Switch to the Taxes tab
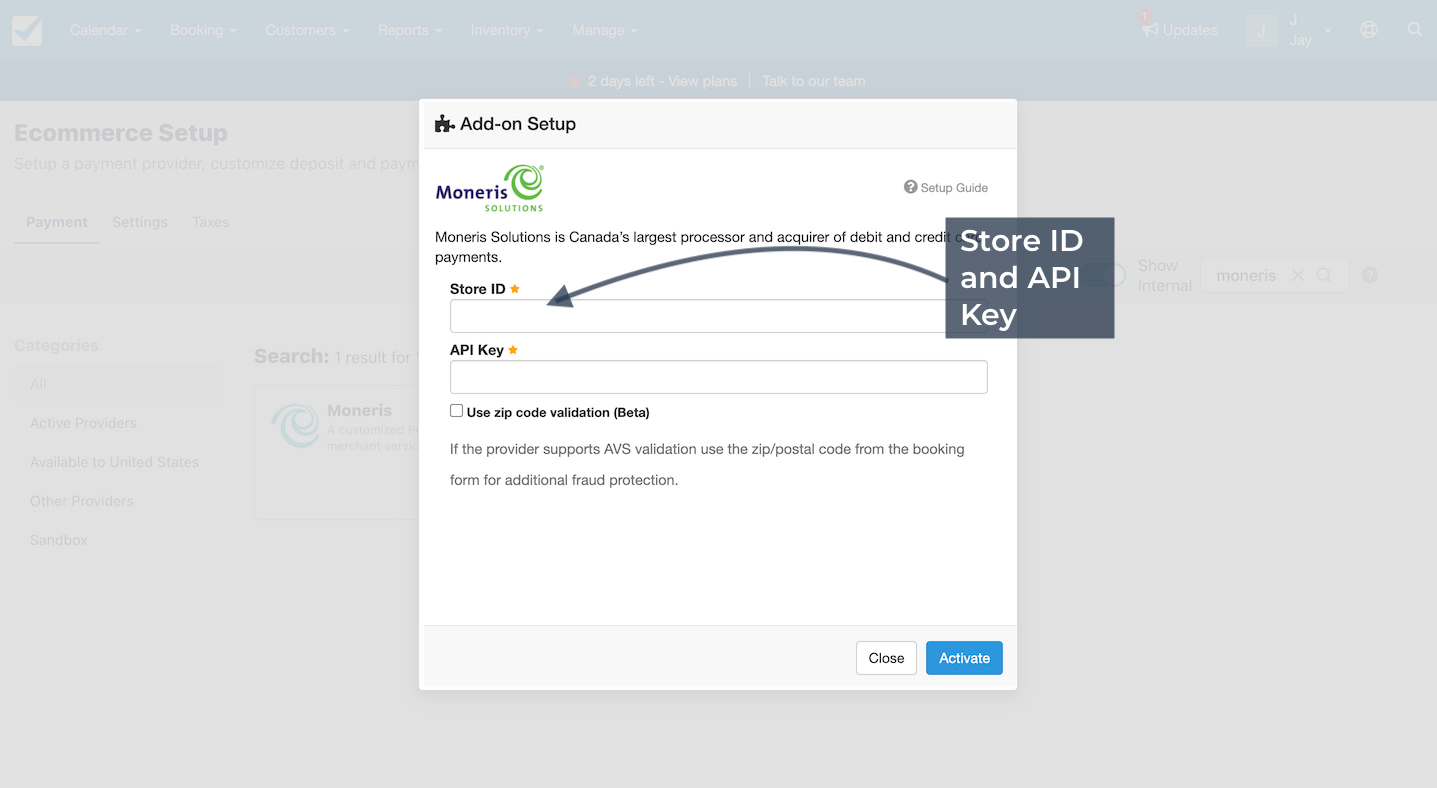Image resolution: width=1437 pixels, height=788 pixels. (x=211, y=222)
